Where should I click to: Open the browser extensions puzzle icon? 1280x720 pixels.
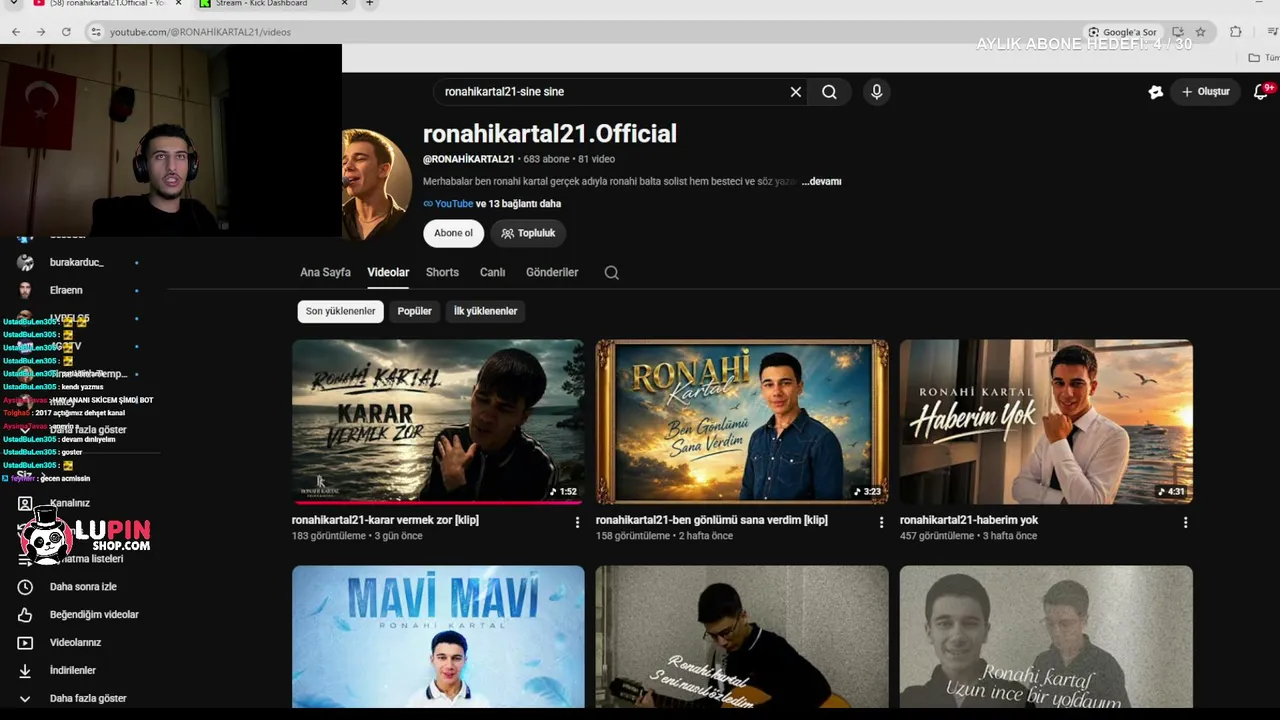(1236, 32)
